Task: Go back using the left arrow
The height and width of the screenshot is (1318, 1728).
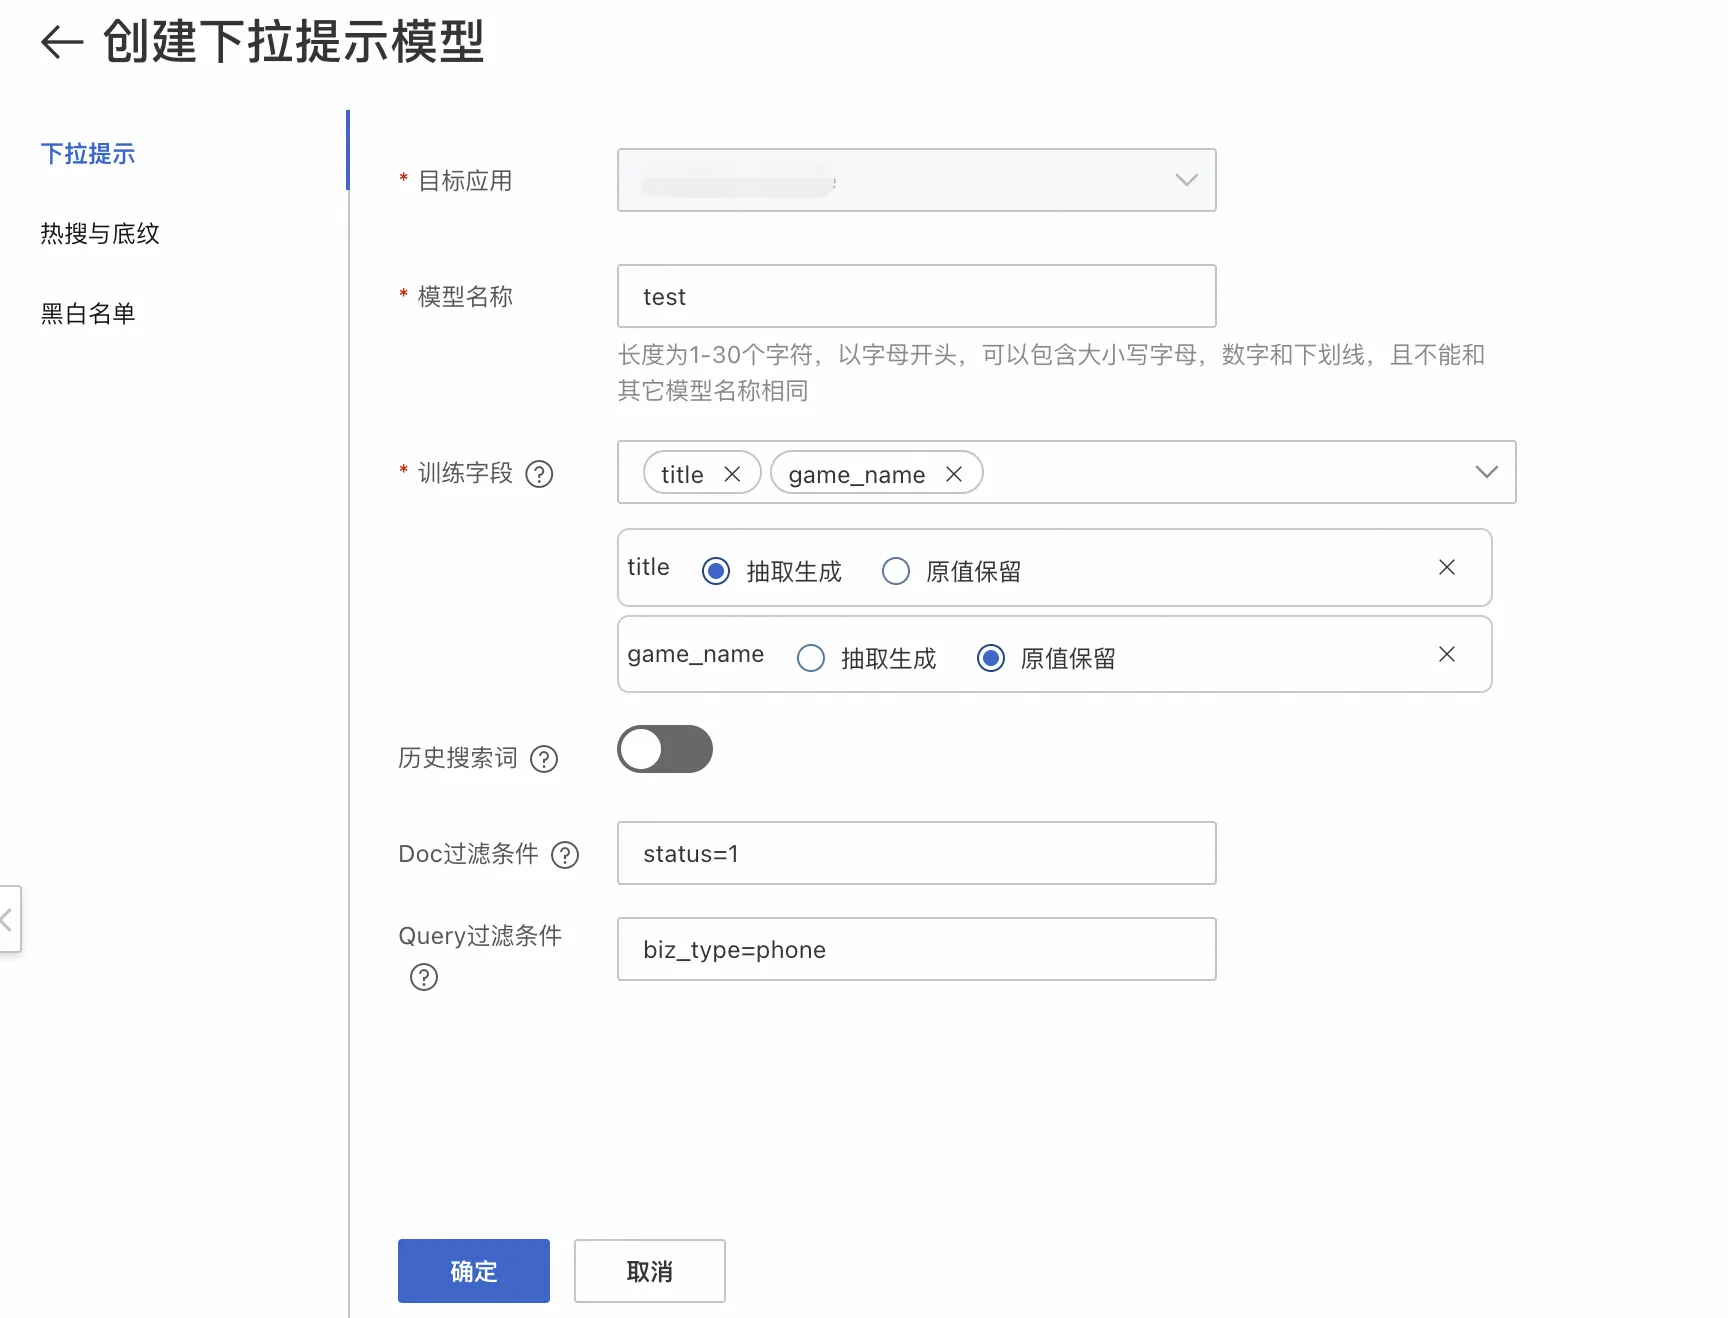Action: (x=61, y=42)
